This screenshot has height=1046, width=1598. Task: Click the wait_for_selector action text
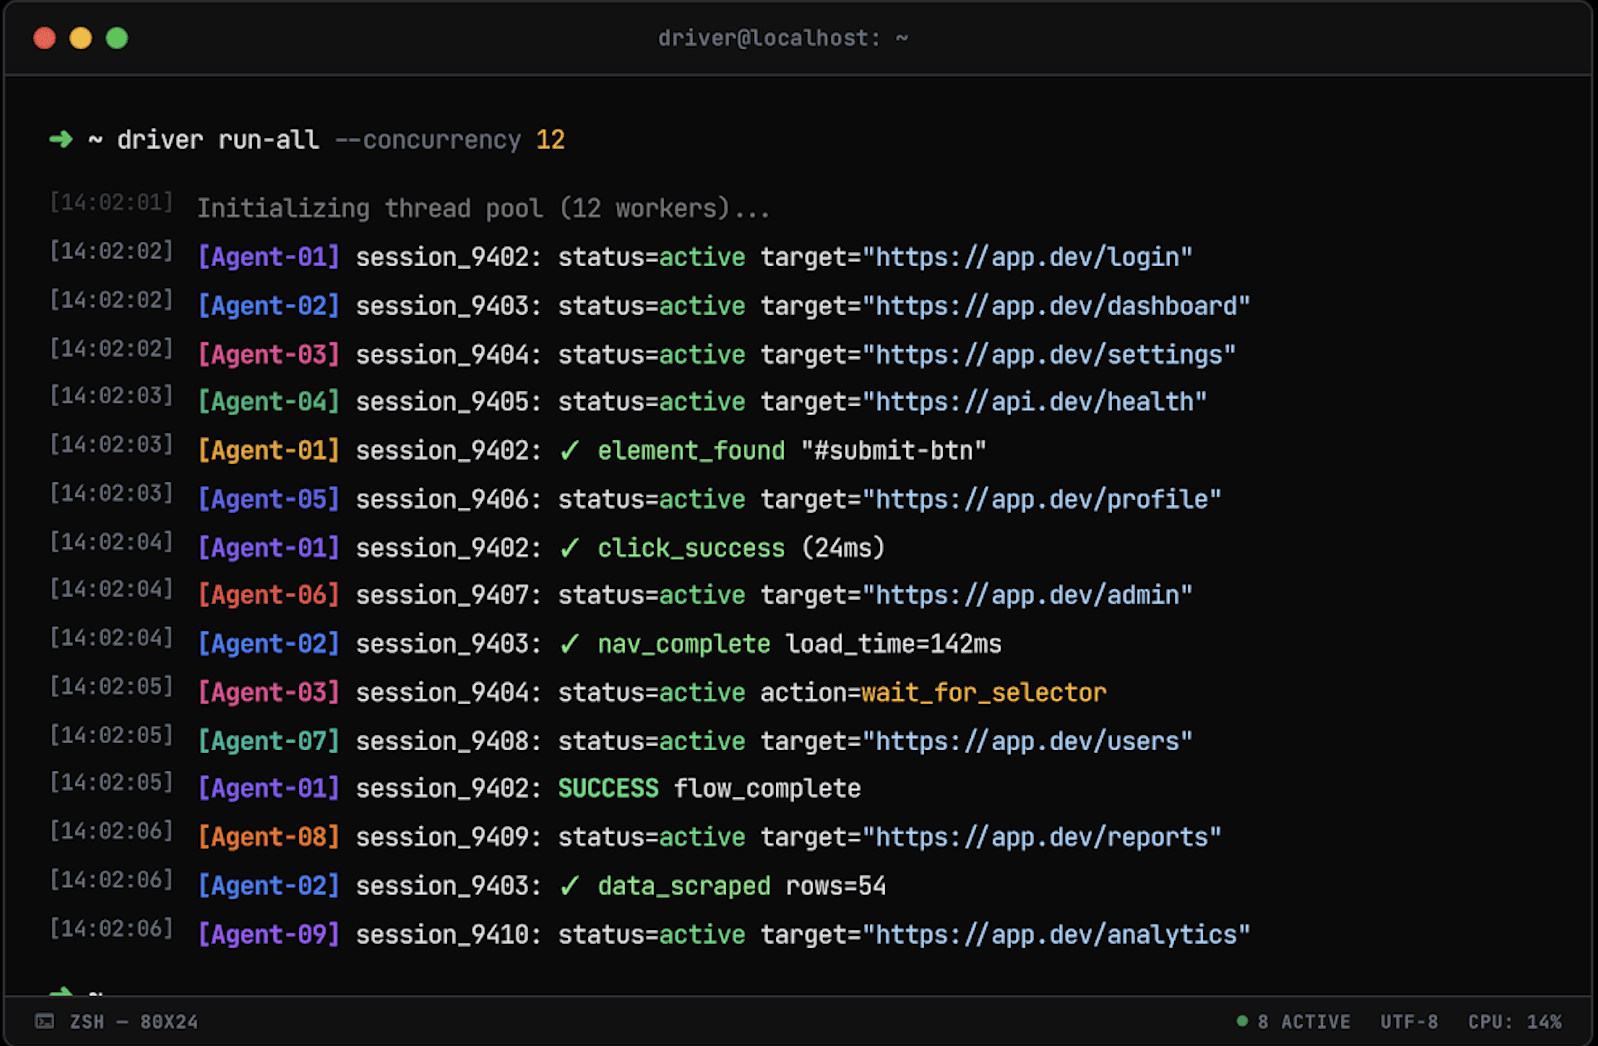984,693
